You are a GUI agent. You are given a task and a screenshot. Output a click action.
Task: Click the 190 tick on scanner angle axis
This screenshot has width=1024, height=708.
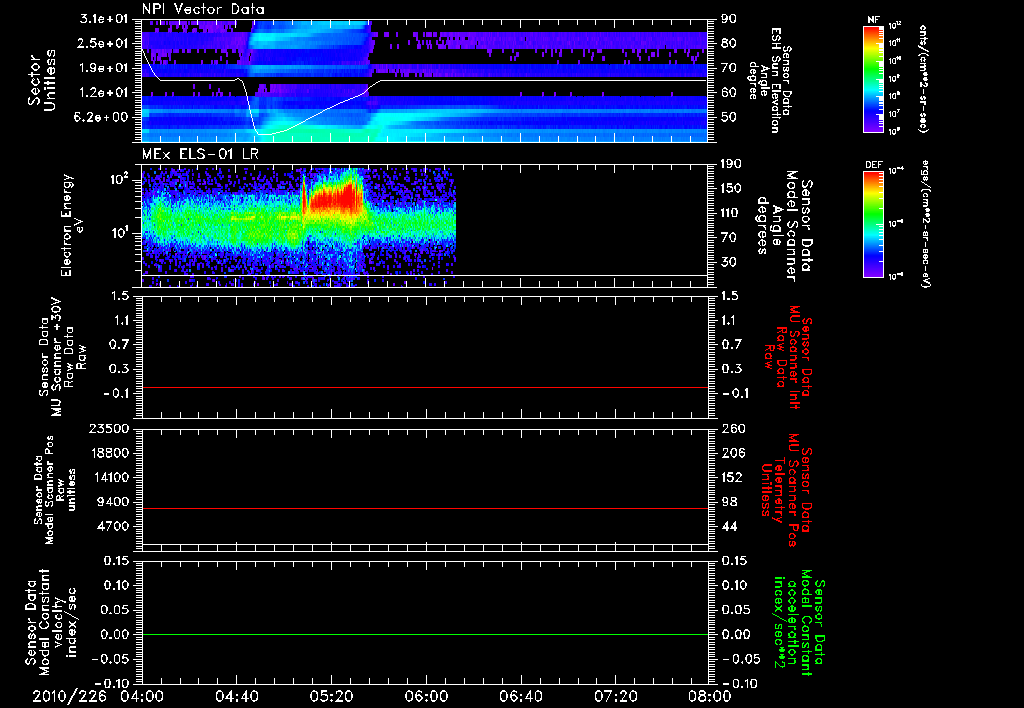(x=731, y=164)
